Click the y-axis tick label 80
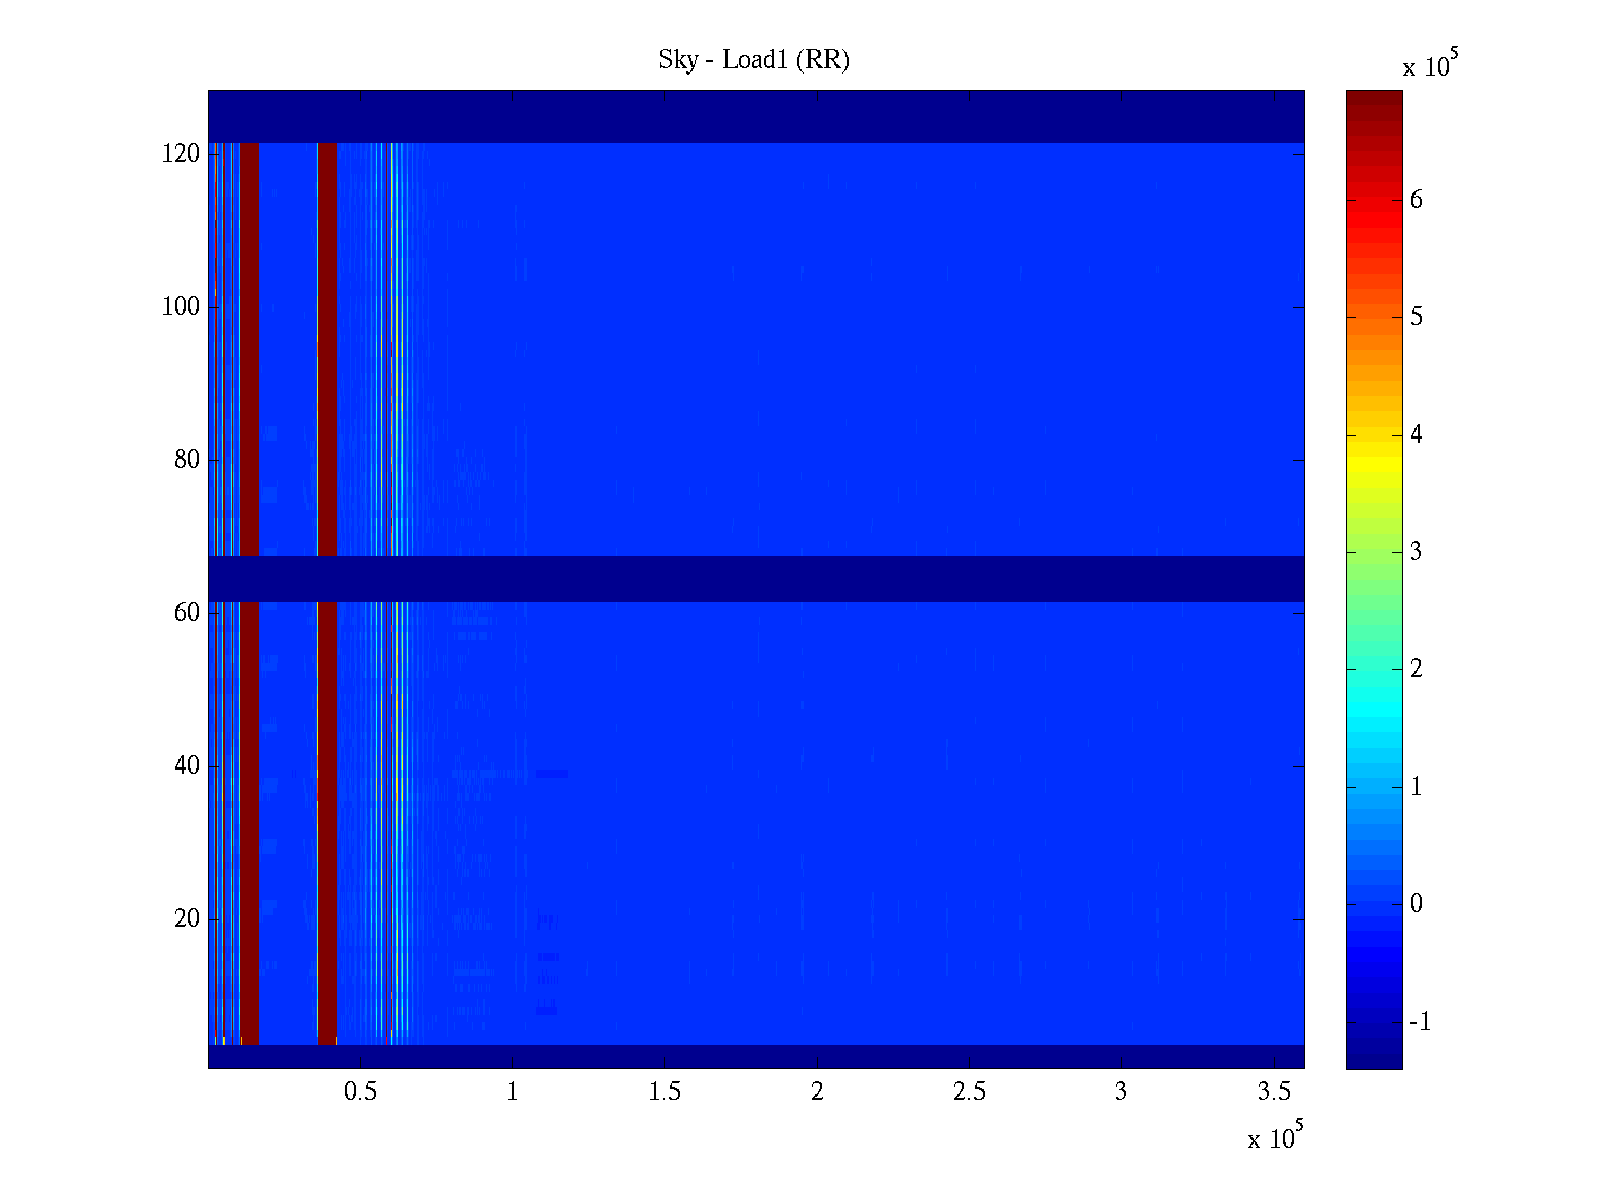The width and height of the screenshot is (1600, 1200). coord(187,460)
